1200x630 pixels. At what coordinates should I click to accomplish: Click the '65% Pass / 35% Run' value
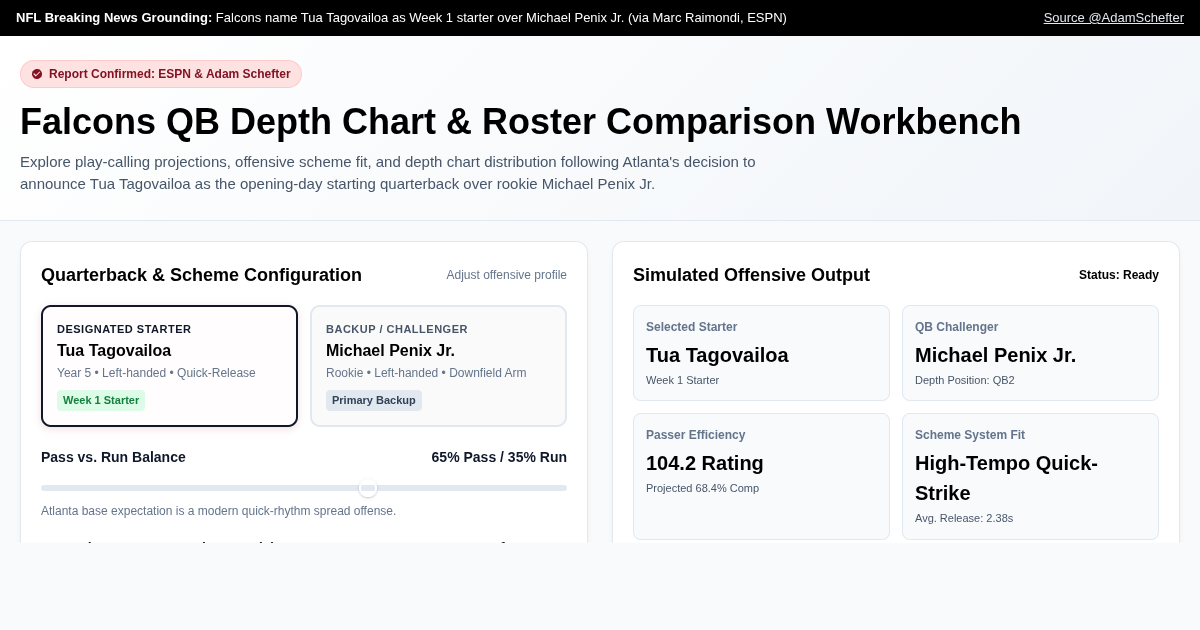[x=499, y=457]
